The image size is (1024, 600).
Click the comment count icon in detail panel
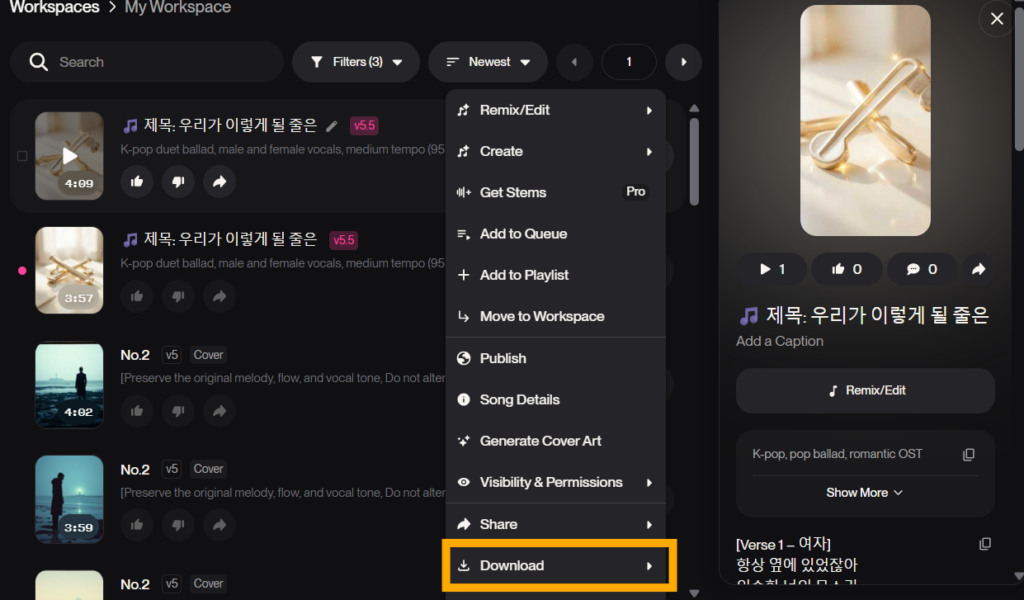tap(922, 269)
